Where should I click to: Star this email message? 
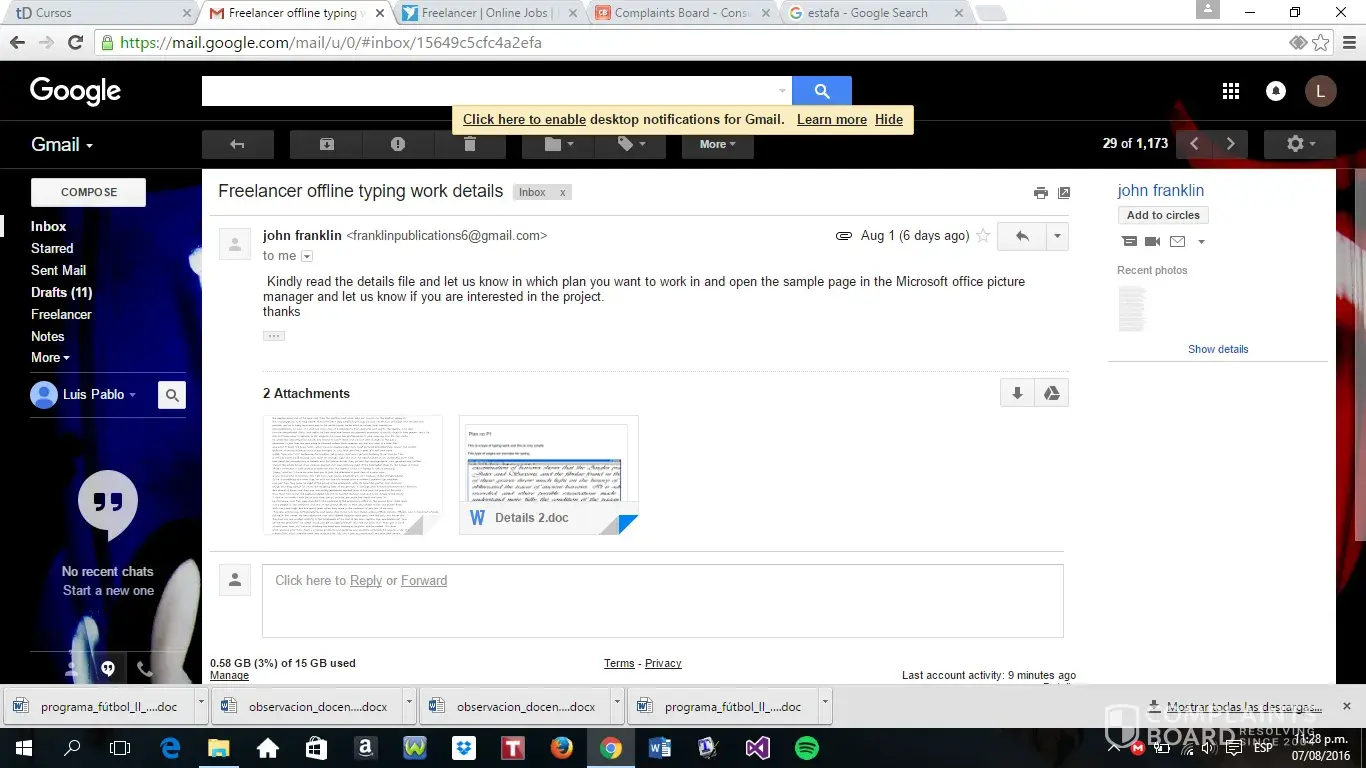pos(983,236)
